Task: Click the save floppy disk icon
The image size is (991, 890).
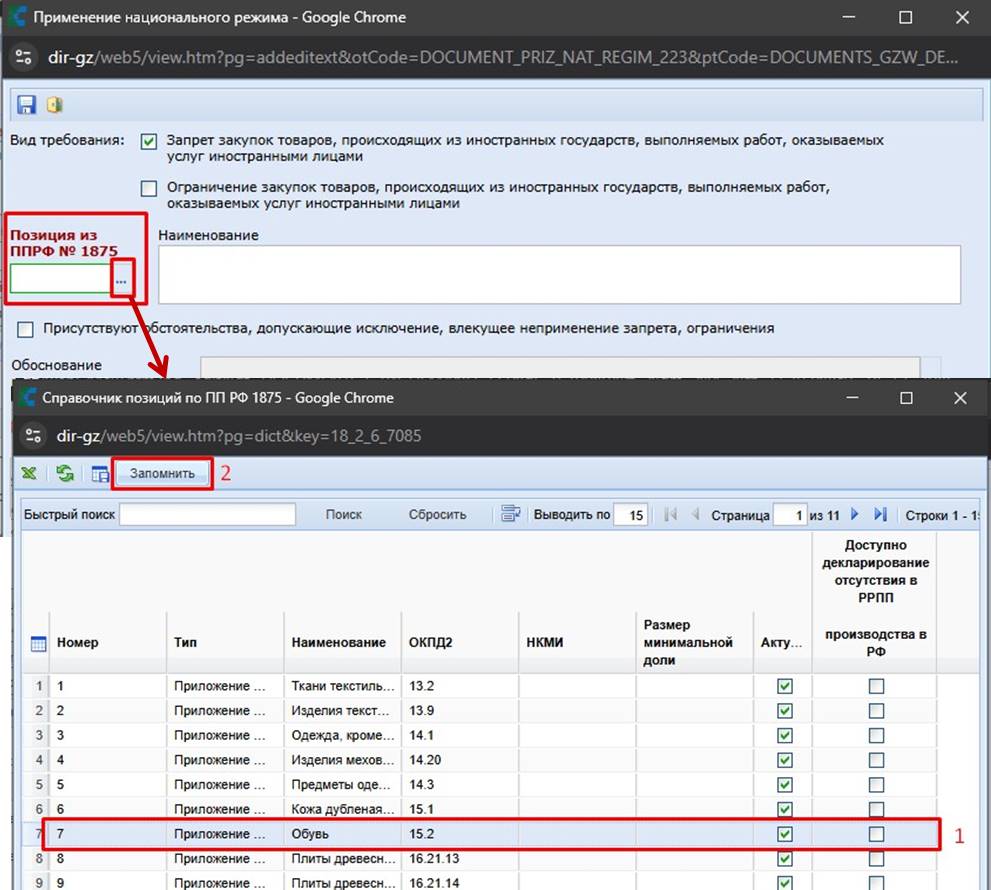Action: pyautogui.click(x=26, y=104)
